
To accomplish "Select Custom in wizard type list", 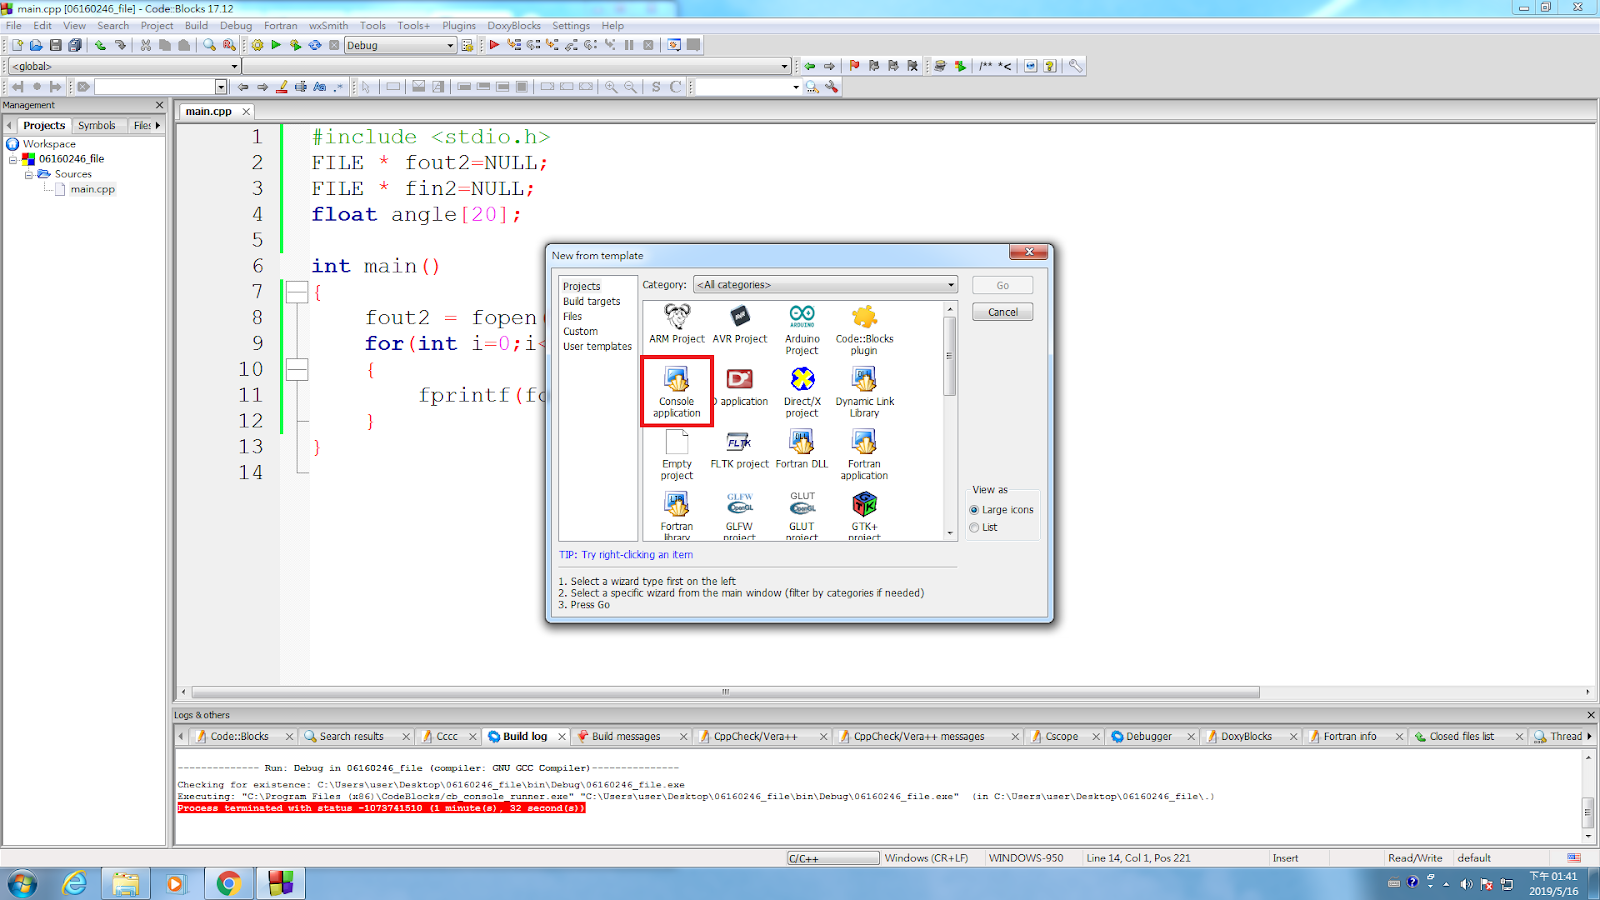I will pyautogui.click(x=580, y=331).
